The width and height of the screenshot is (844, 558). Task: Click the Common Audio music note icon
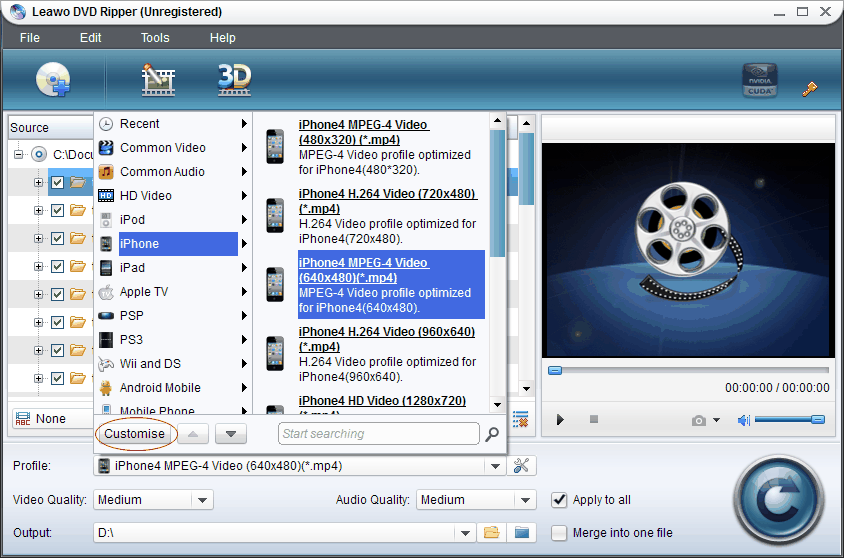(106, 172)
